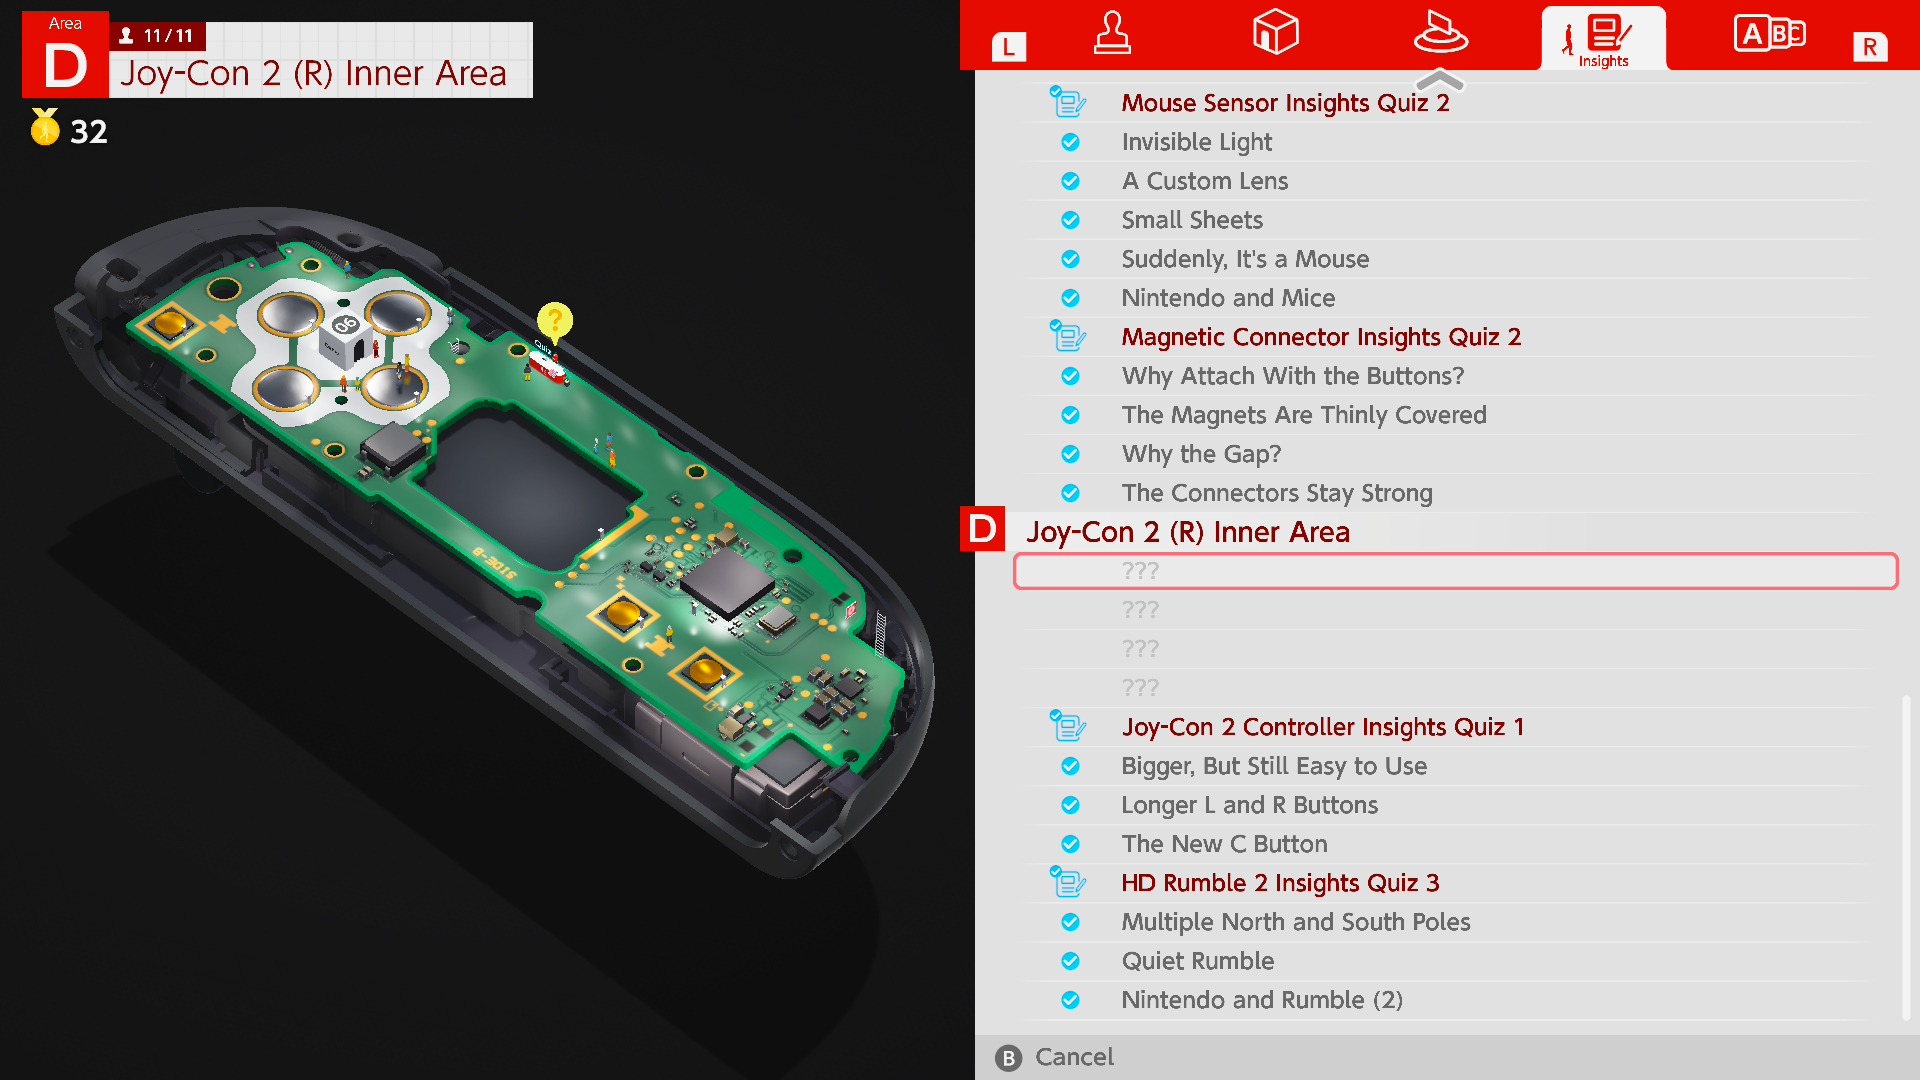Select the highlighted ??? locked entry
Image resolution: width=1920 pixels, height=1080 pixels.
(x=1455, y=571)
